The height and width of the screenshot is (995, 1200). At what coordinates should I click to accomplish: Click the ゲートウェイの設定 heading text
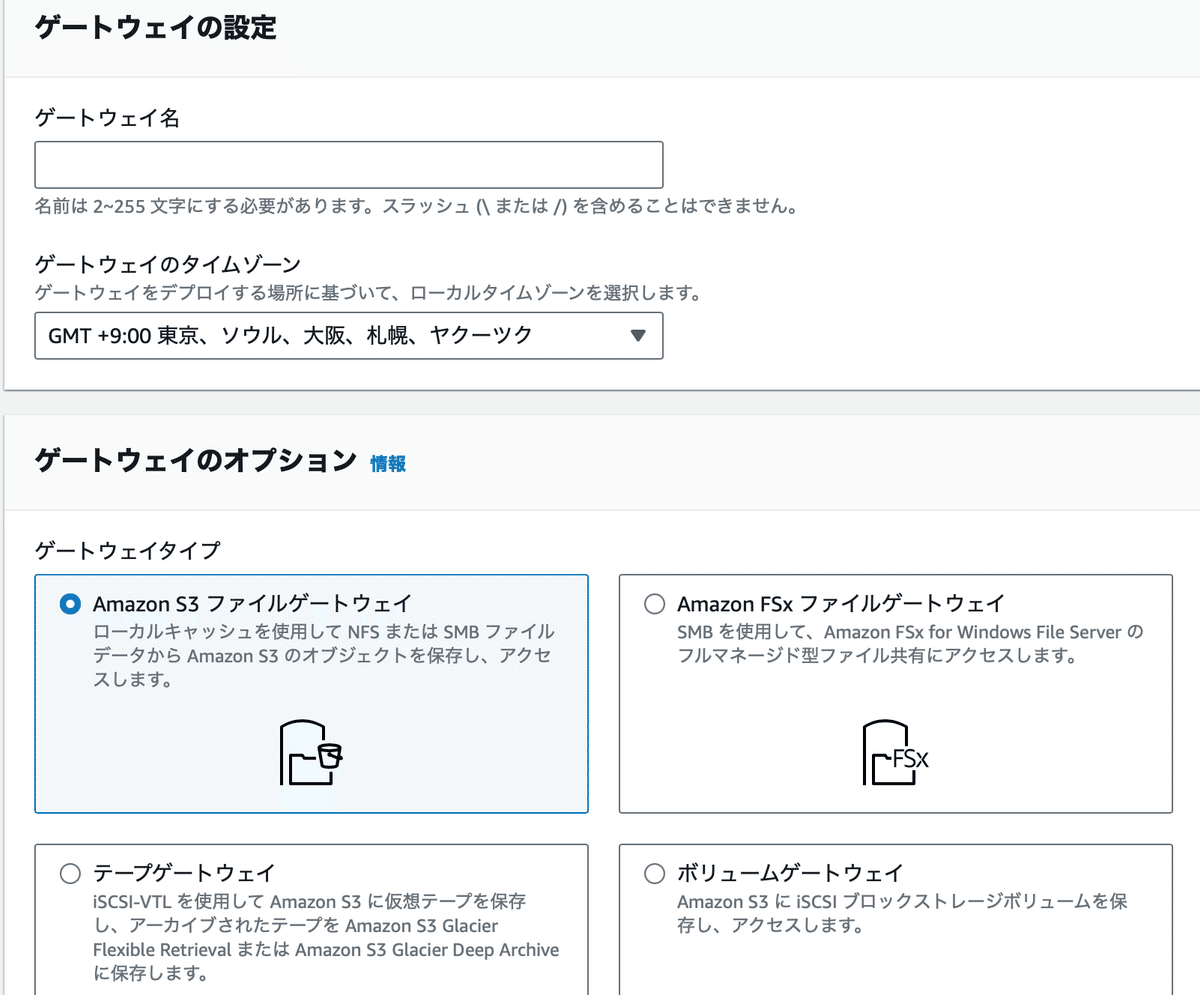point(156,28)
